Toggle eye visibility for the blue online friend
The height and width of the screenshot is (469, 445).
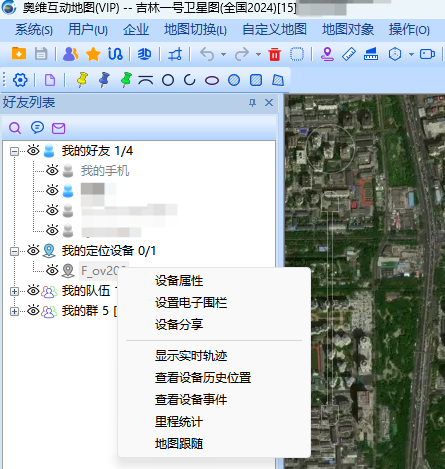tap(52, 190)
